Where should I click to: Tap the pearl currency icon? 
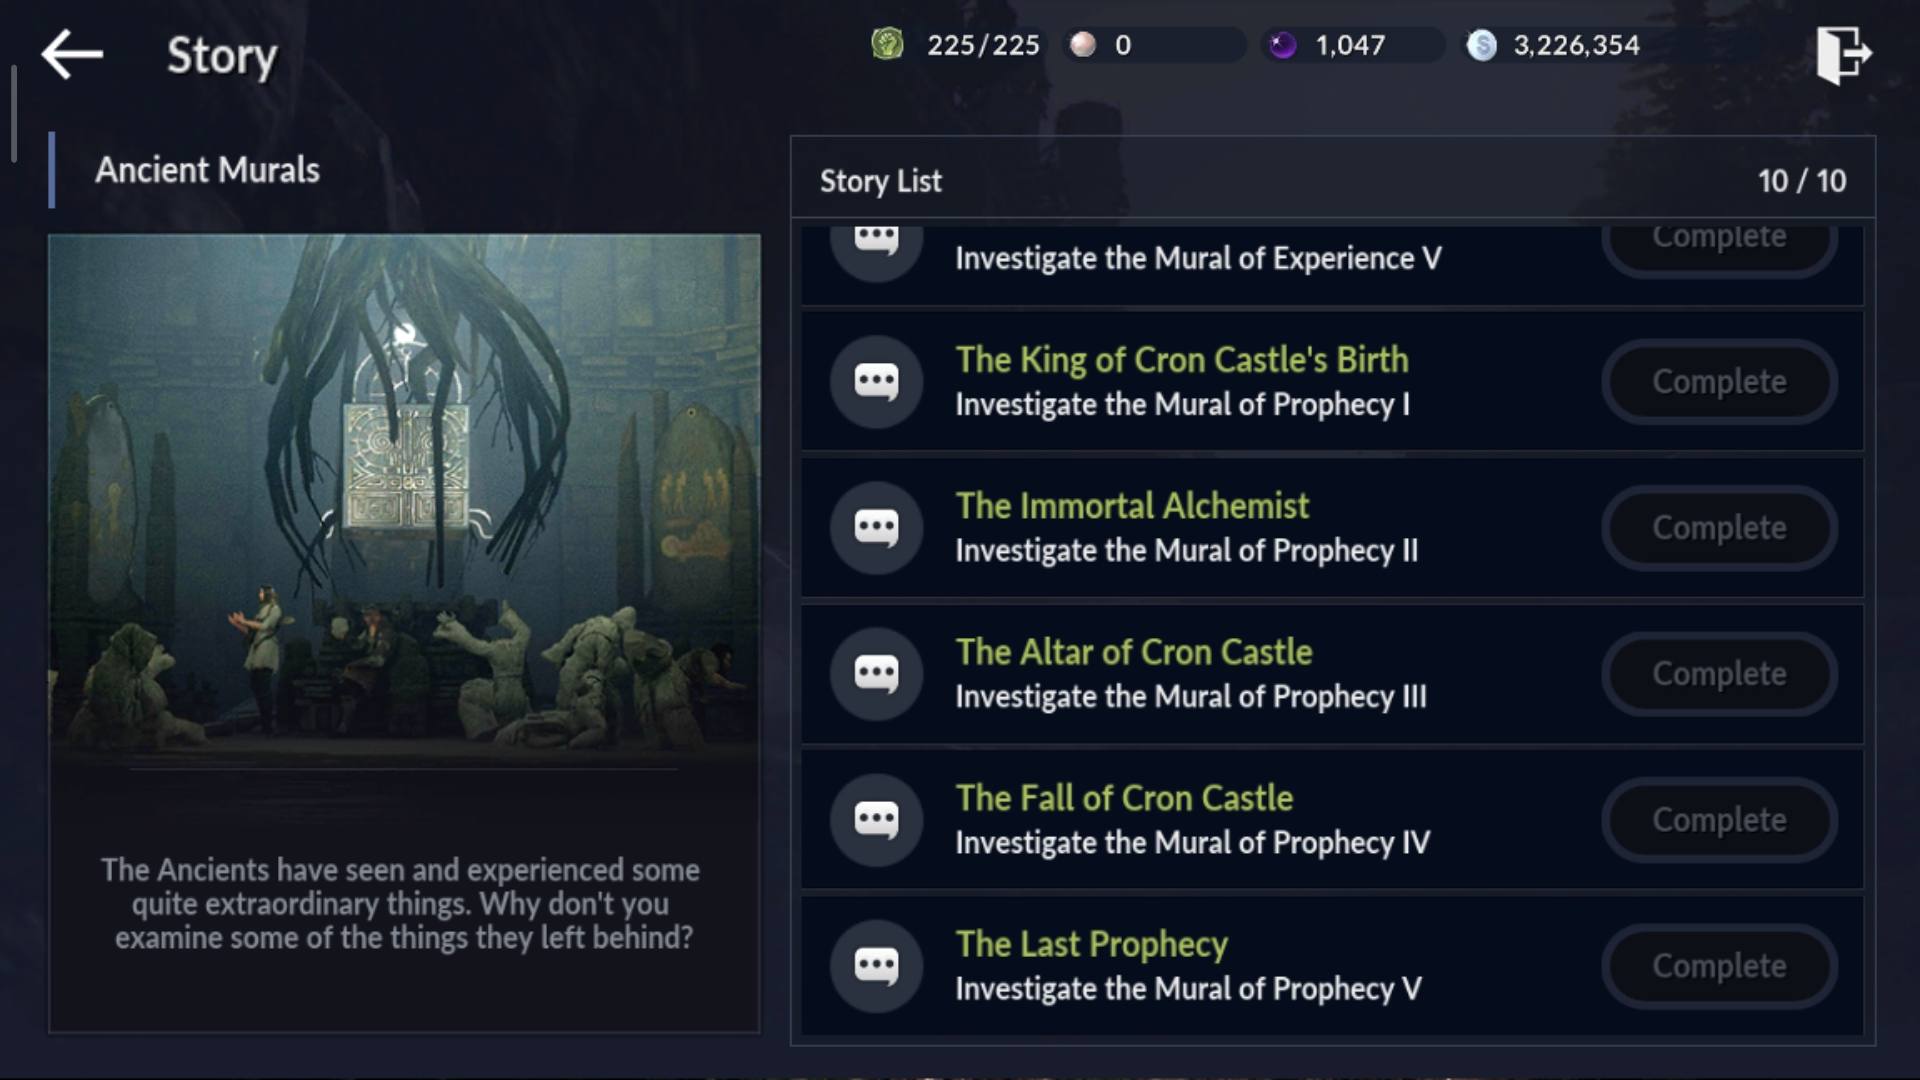(x=1082, y=45)
